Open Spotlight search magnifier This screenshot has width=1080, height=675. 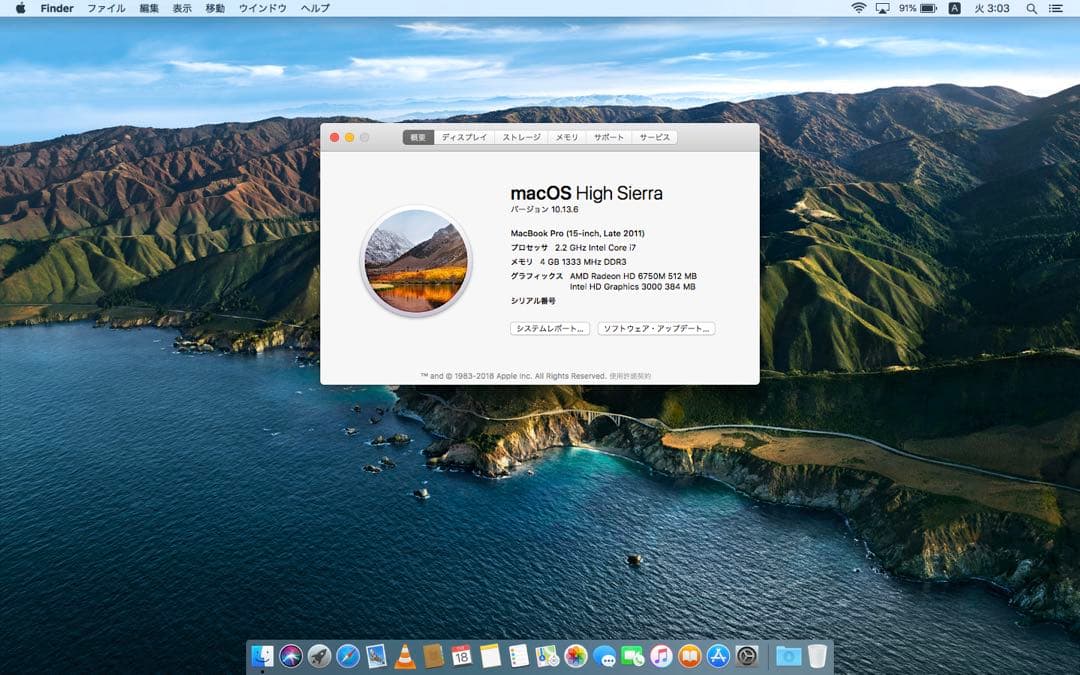(1031, 8)
